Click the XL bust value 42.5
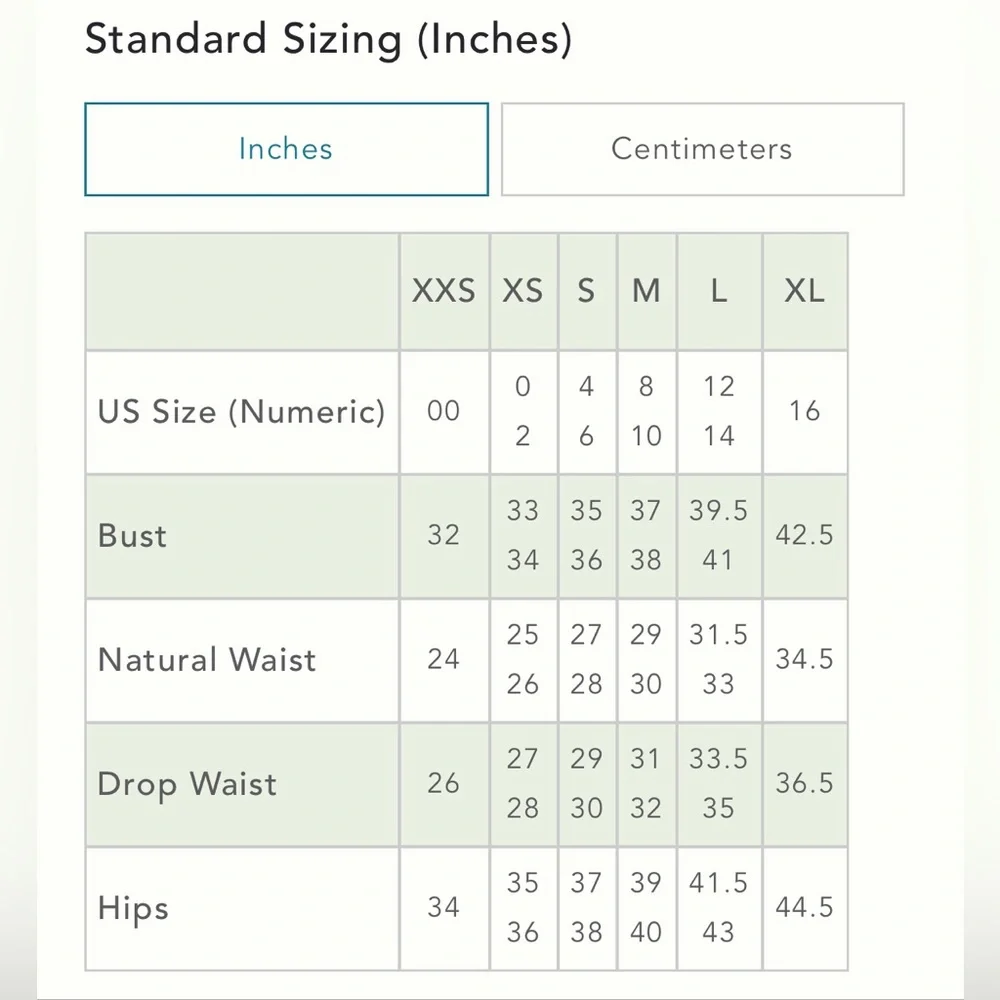 pos(805,535)
